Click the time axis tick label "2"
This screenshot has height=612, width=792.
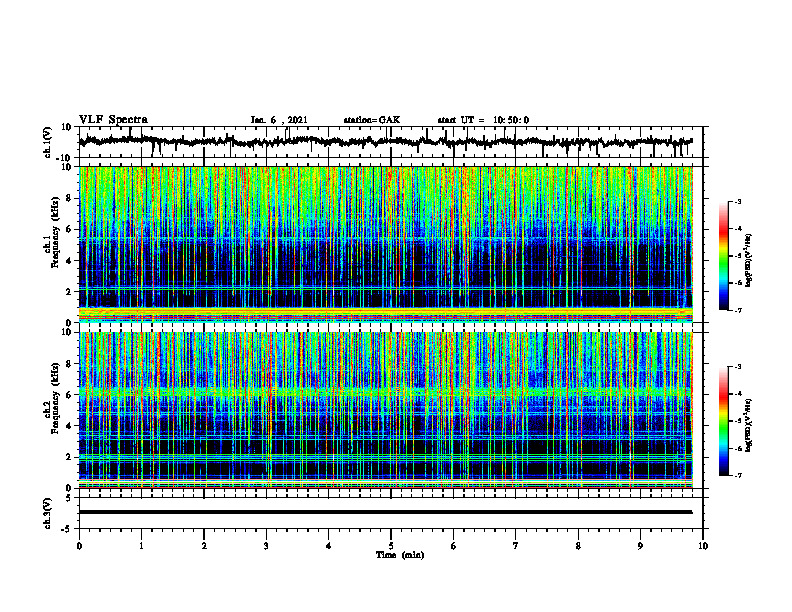pos(204,546)
